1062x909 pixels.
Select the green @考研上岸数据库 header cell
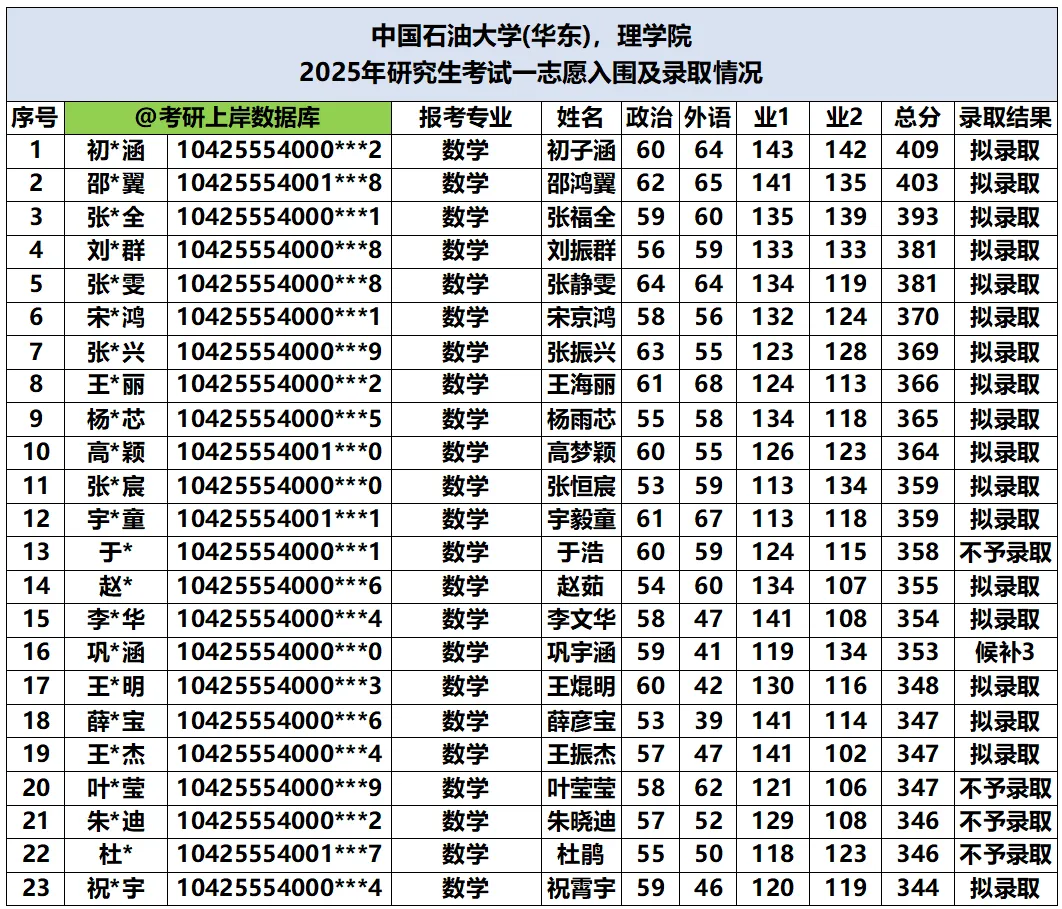tap(228, 118)
